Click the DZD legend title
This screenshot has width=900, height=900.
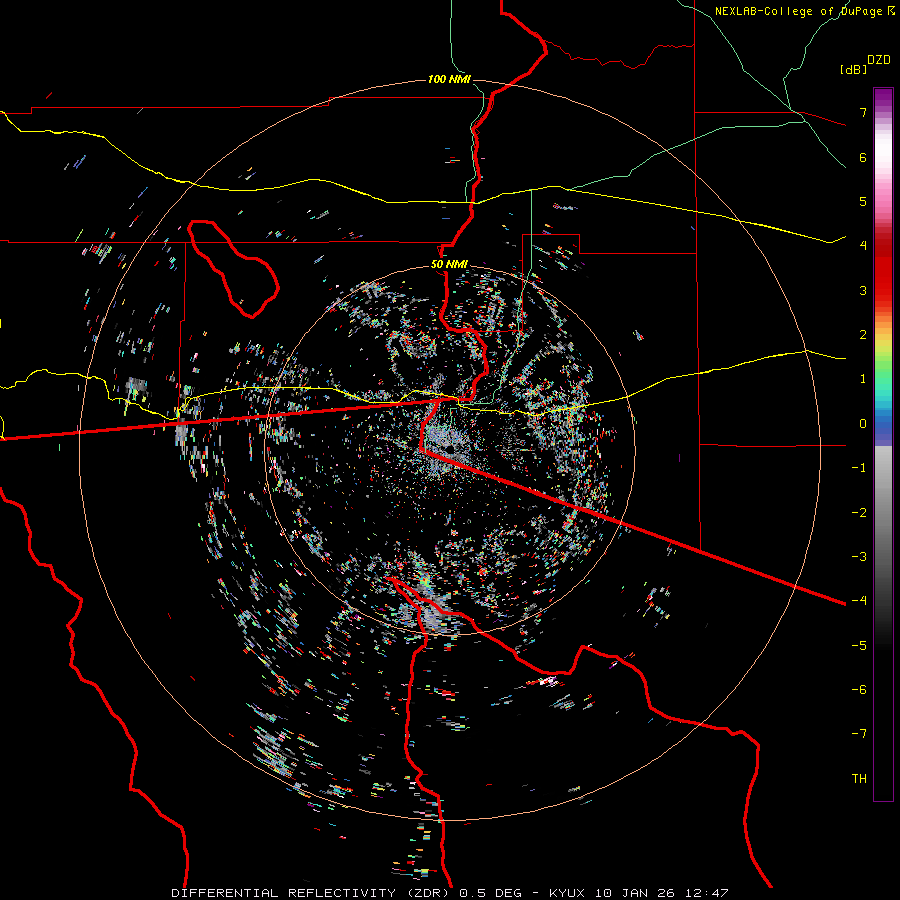878,60
